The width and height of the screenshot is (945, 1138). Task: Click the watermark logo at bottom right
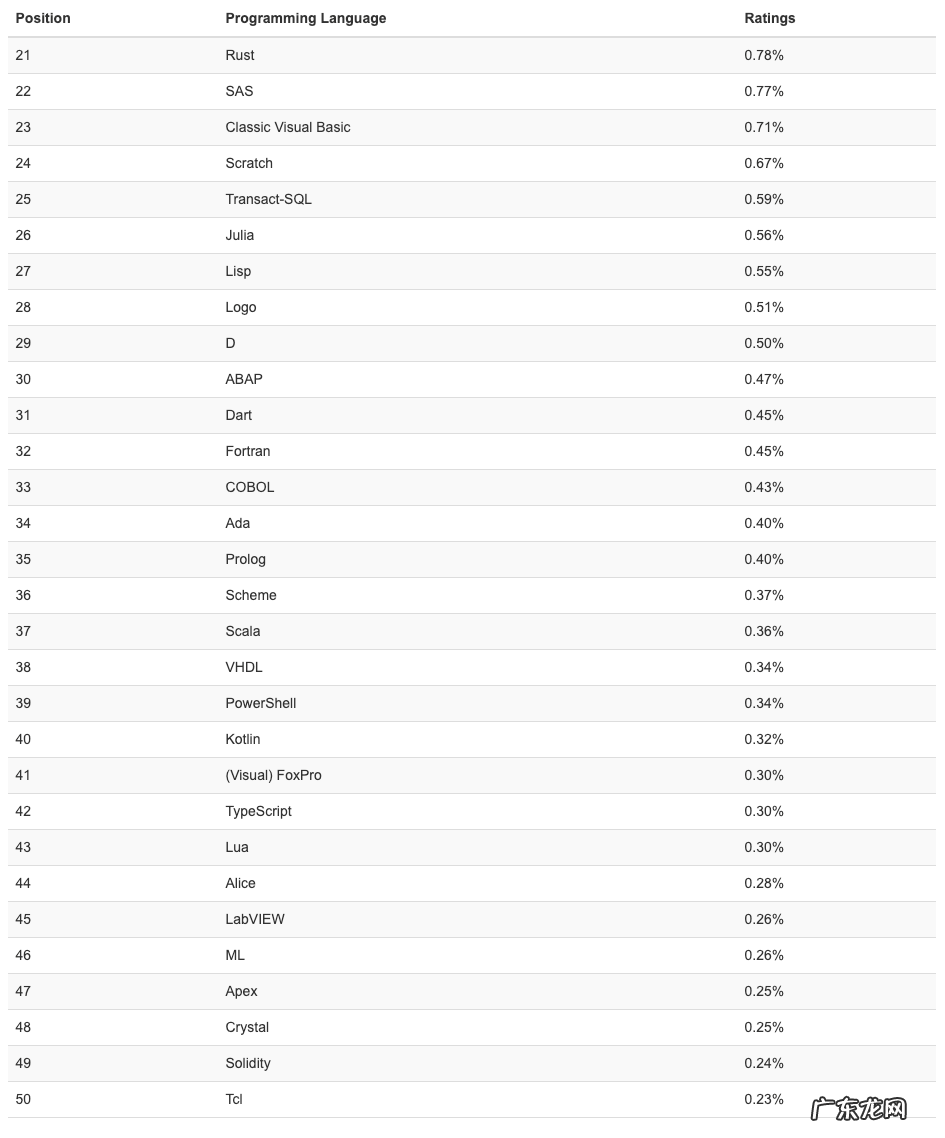point(859,1109)
